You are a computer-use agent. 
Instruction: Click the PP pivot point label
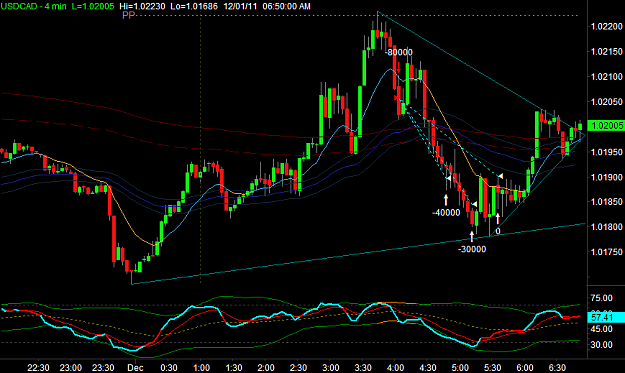coord(128,15)
